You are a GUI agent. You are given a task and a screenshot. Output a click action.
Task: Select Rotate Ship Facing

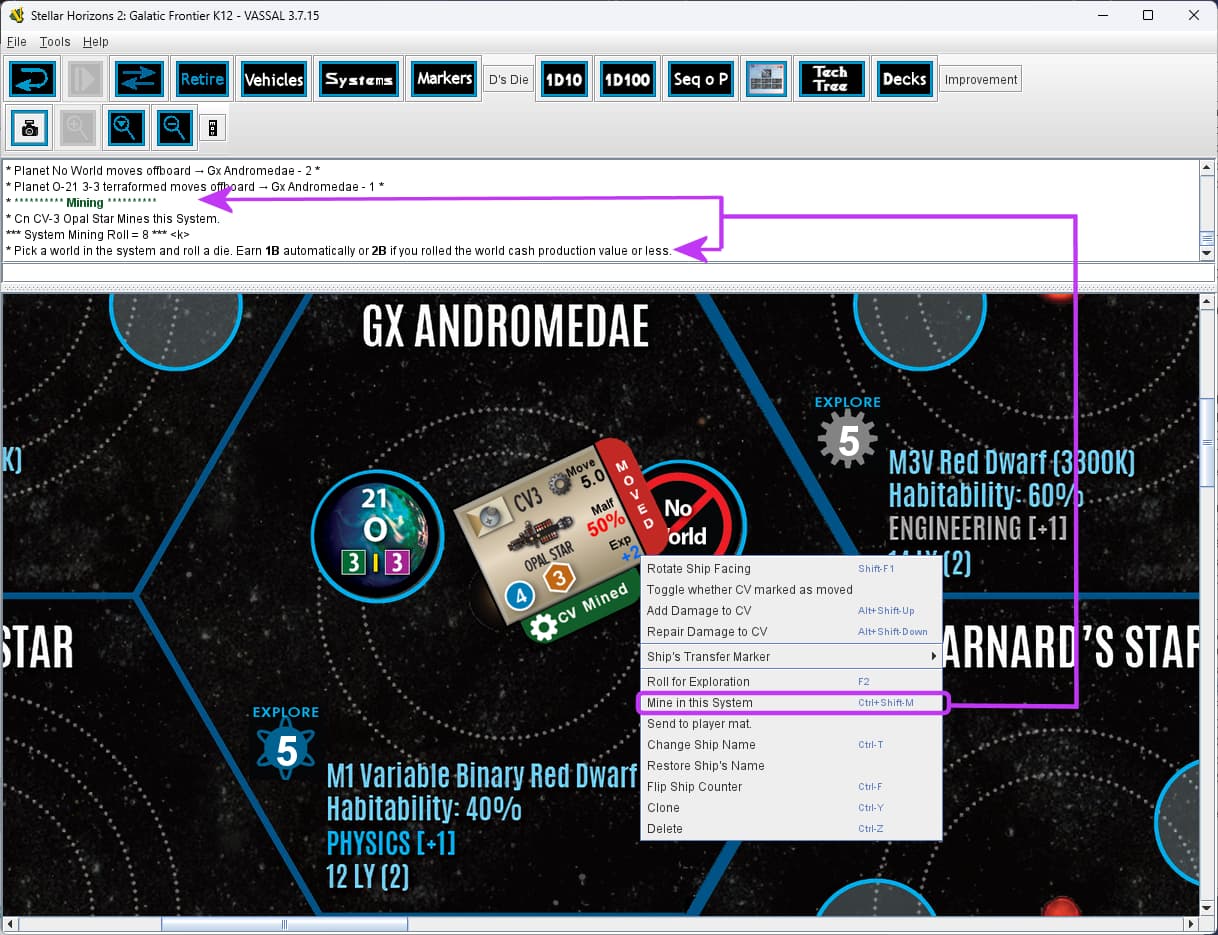click(791, 569)
